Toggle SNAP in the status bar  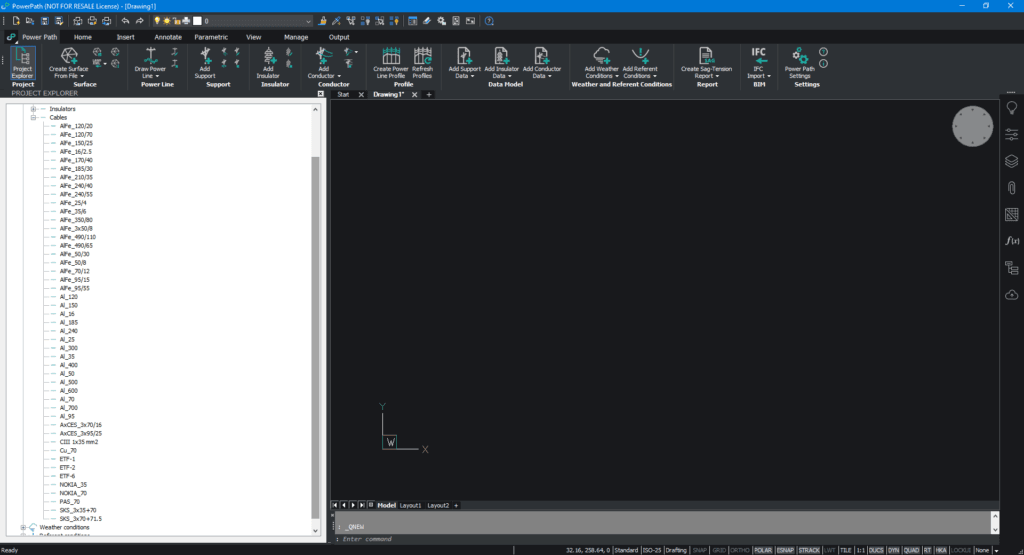pos(699,550)
